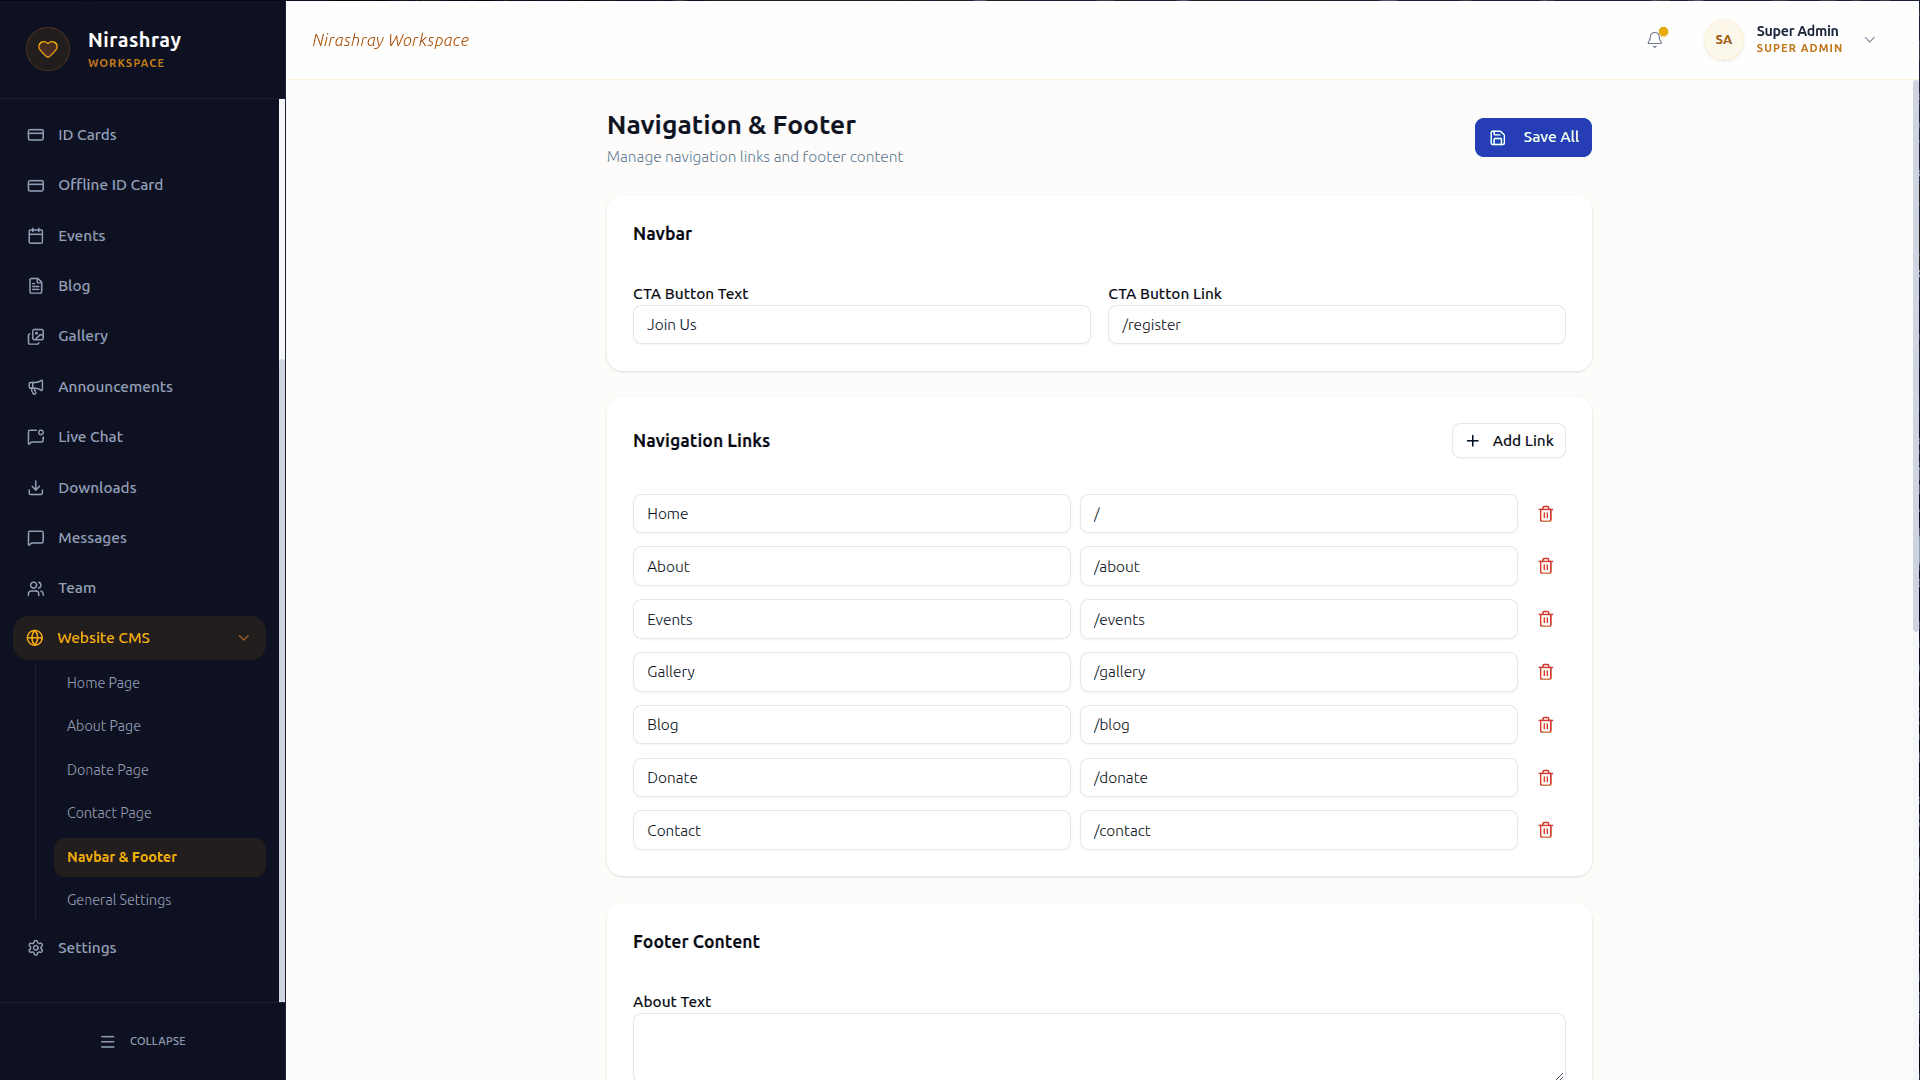Remove the Gallery link row
The image size is (1920, 1080).
pos(1545,672)
